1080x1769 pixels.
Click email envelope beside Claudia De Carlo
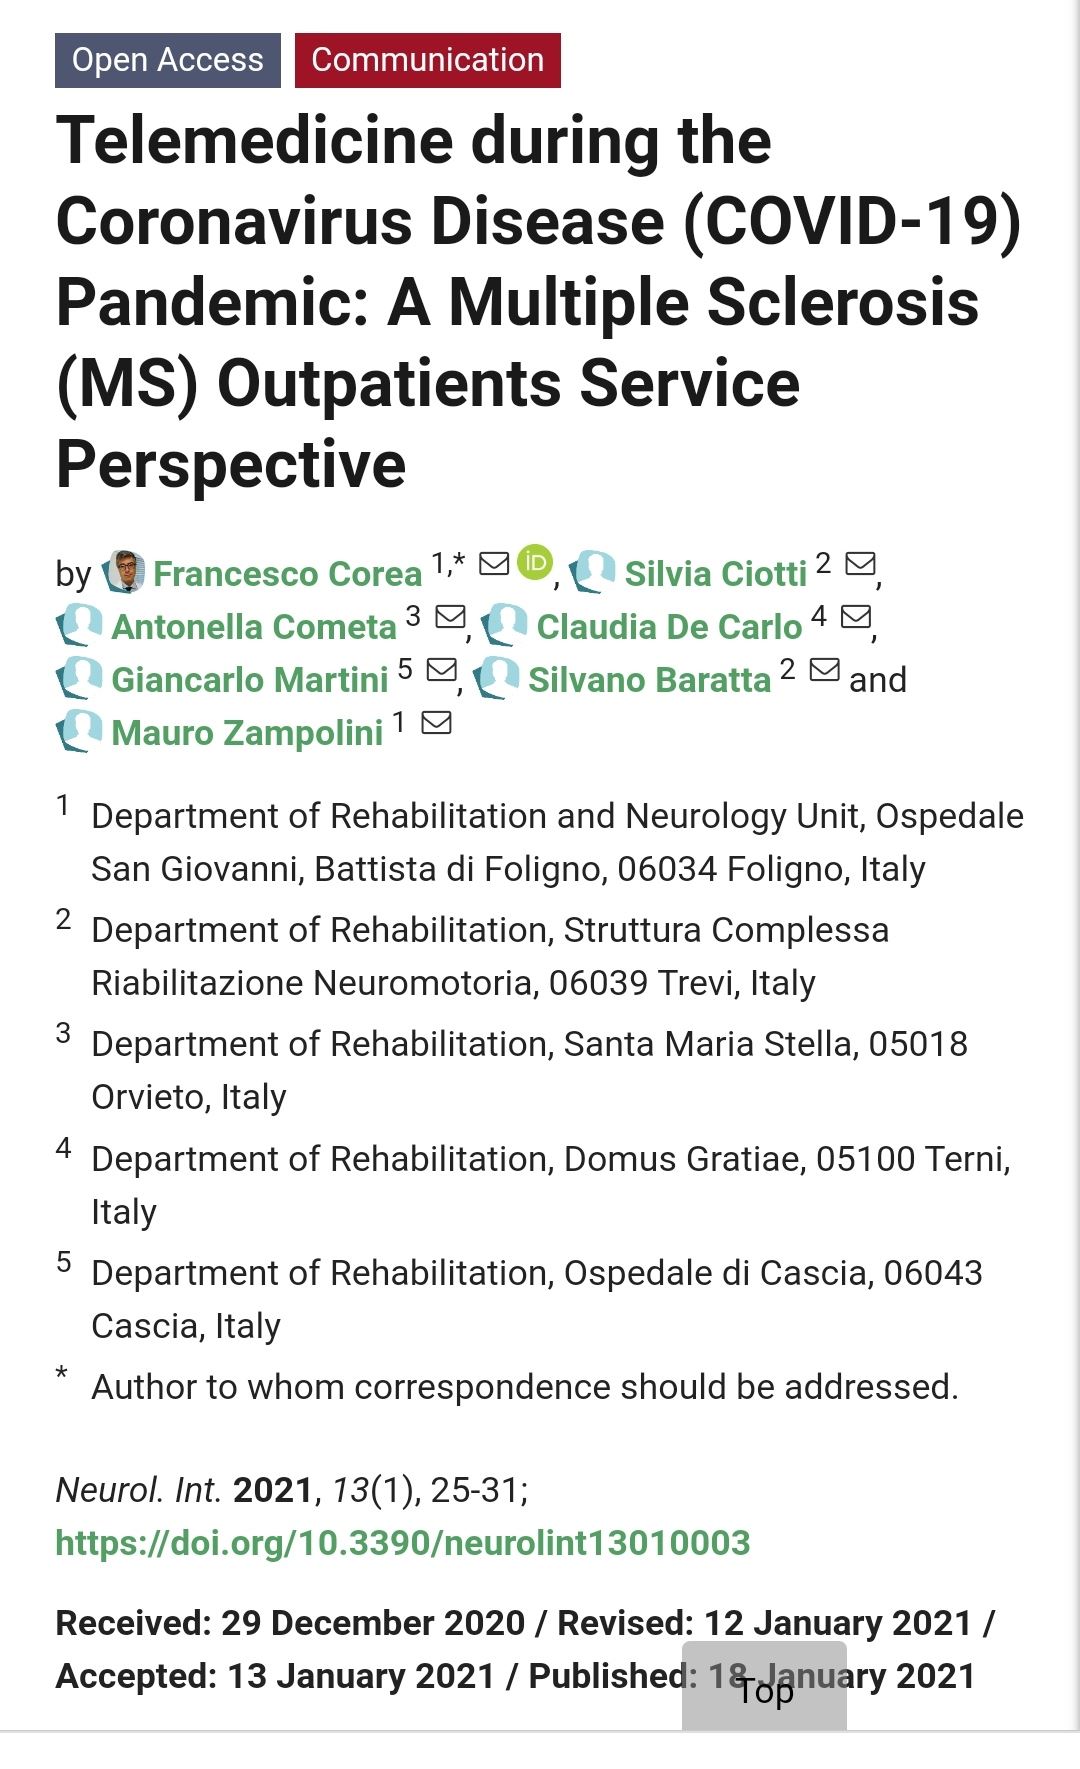point(856,617)
